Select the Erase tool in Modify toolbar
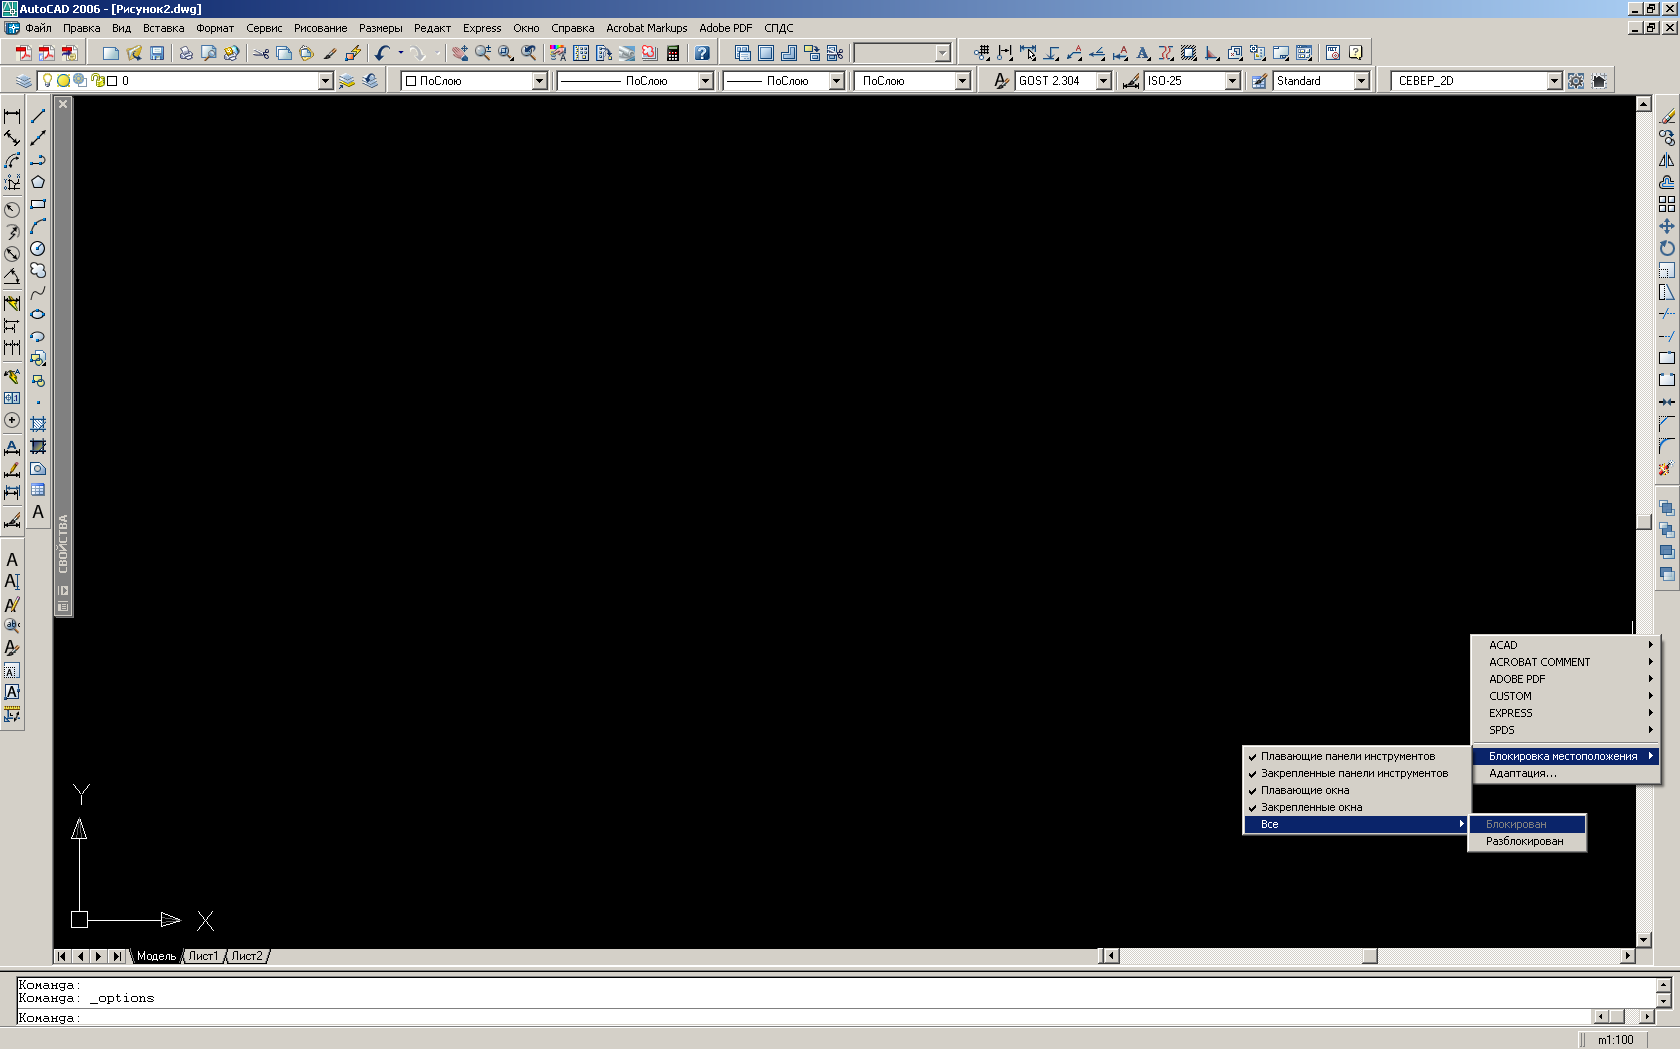Viewport: 1680px width, 1050px height. [1667, 116]
